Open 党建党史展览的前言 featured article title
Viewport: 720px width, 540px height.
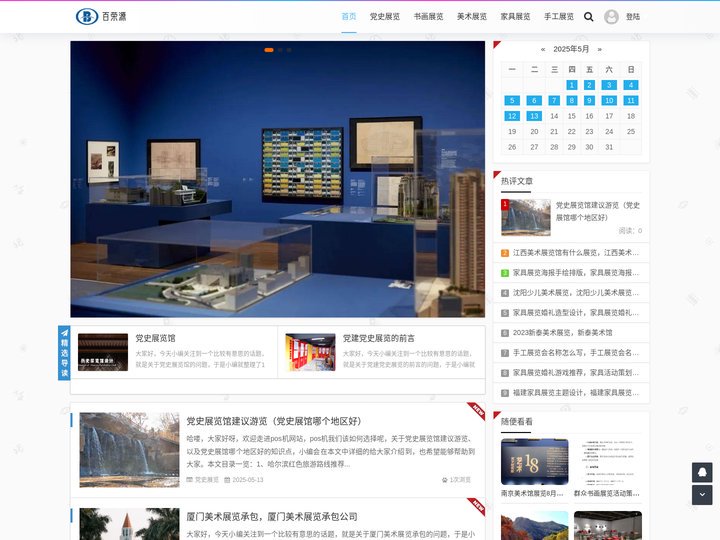pyautogui.click(x=379, y=338)
